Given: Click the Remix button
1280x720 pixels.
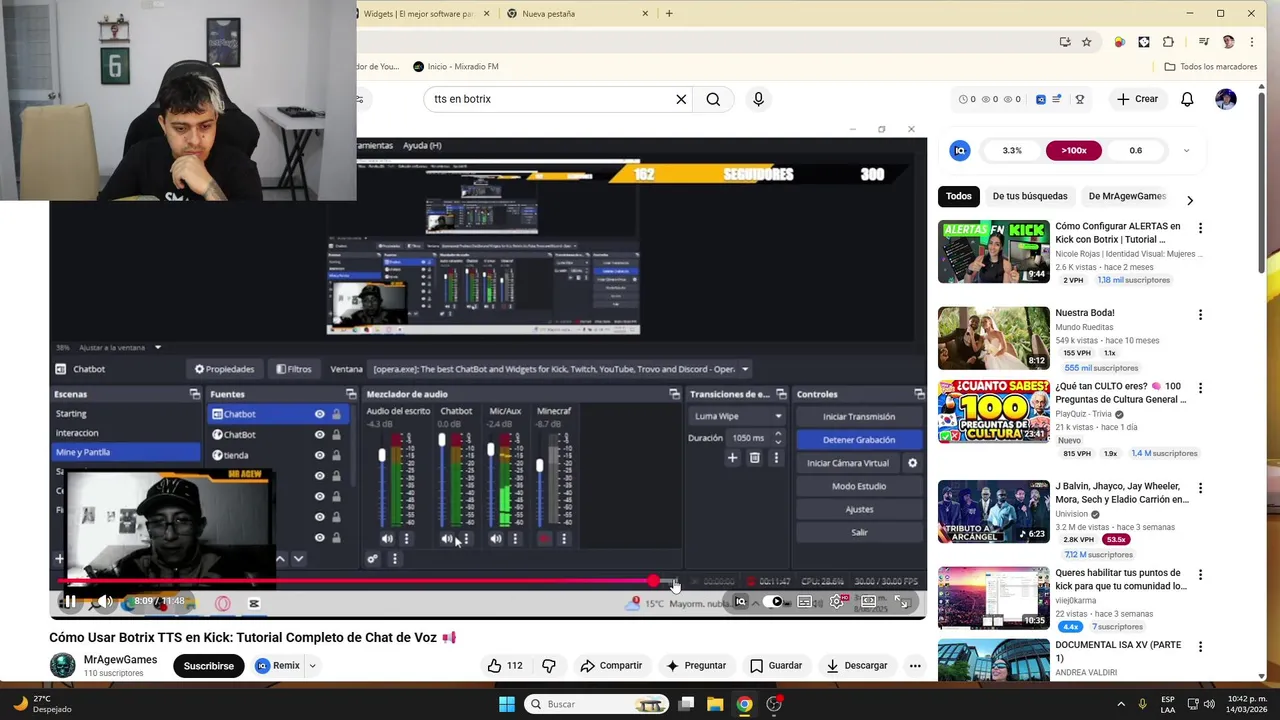Looking at the screenshot, I should click(278, 665).
